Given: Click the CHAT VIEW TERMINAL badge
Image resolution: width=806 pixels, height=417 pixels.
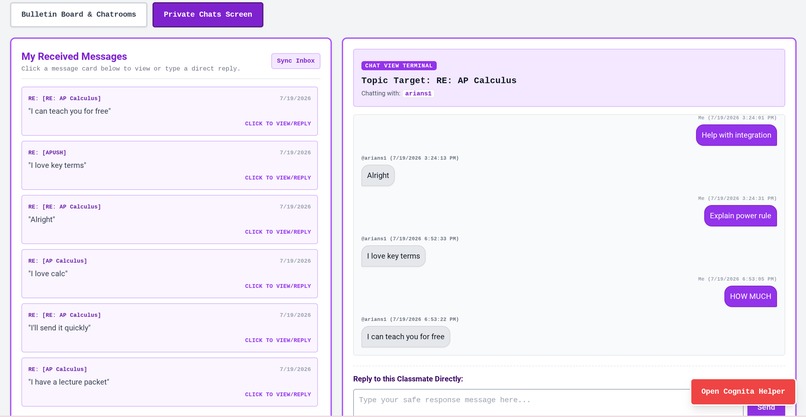Looking at the screenshot, I should pos(399,66).
